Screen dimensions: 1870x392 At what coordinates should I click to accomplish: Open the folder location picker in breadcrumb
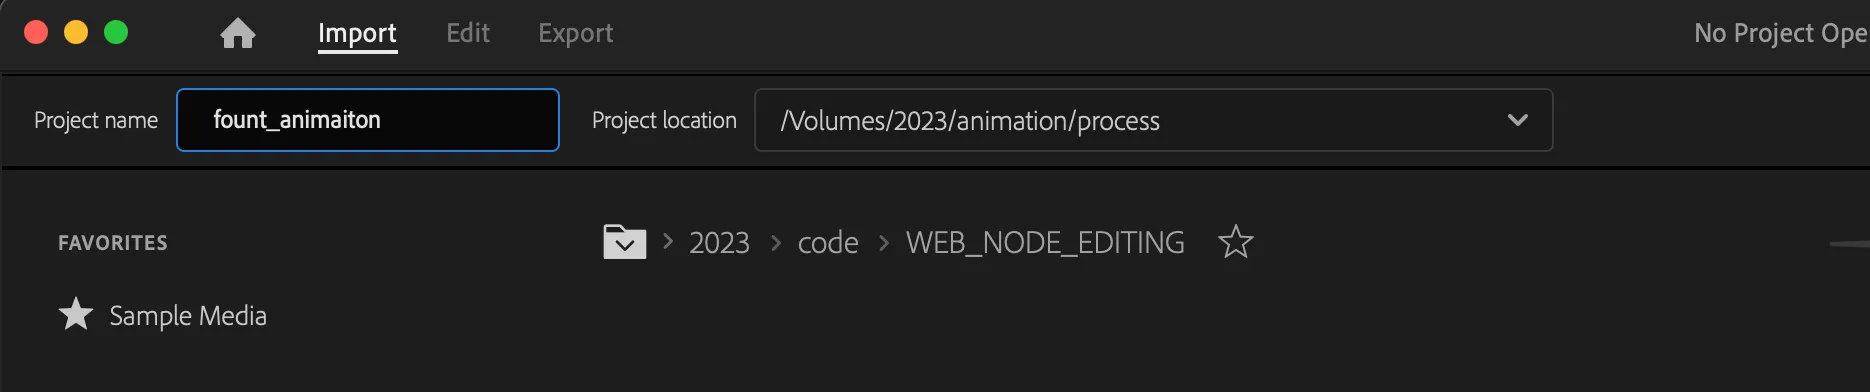(x=625, y=242)
